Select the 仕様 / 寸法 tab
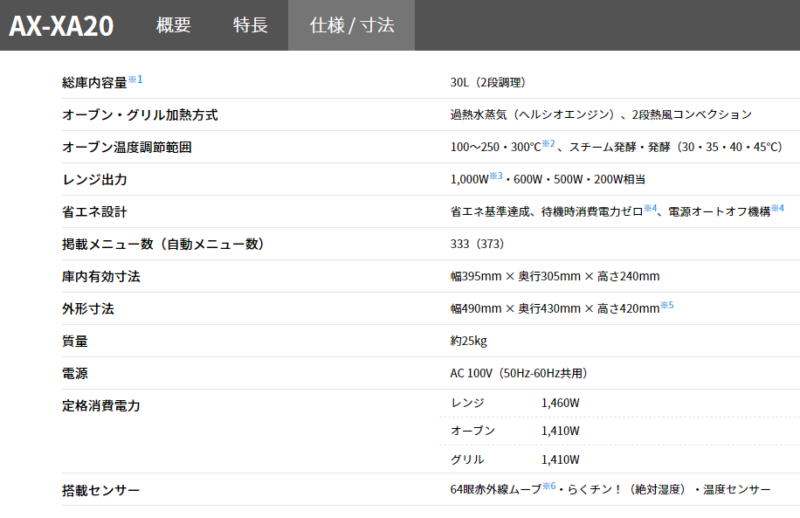 click(x=350, y=26)
